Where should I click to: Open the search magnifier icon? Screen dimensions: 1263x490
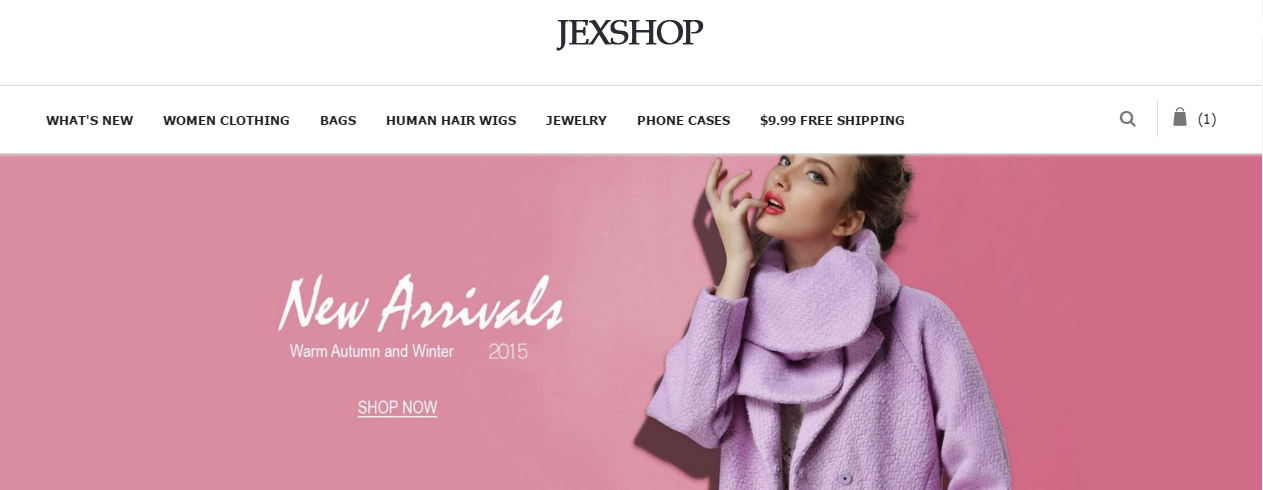coord(1127,119)
